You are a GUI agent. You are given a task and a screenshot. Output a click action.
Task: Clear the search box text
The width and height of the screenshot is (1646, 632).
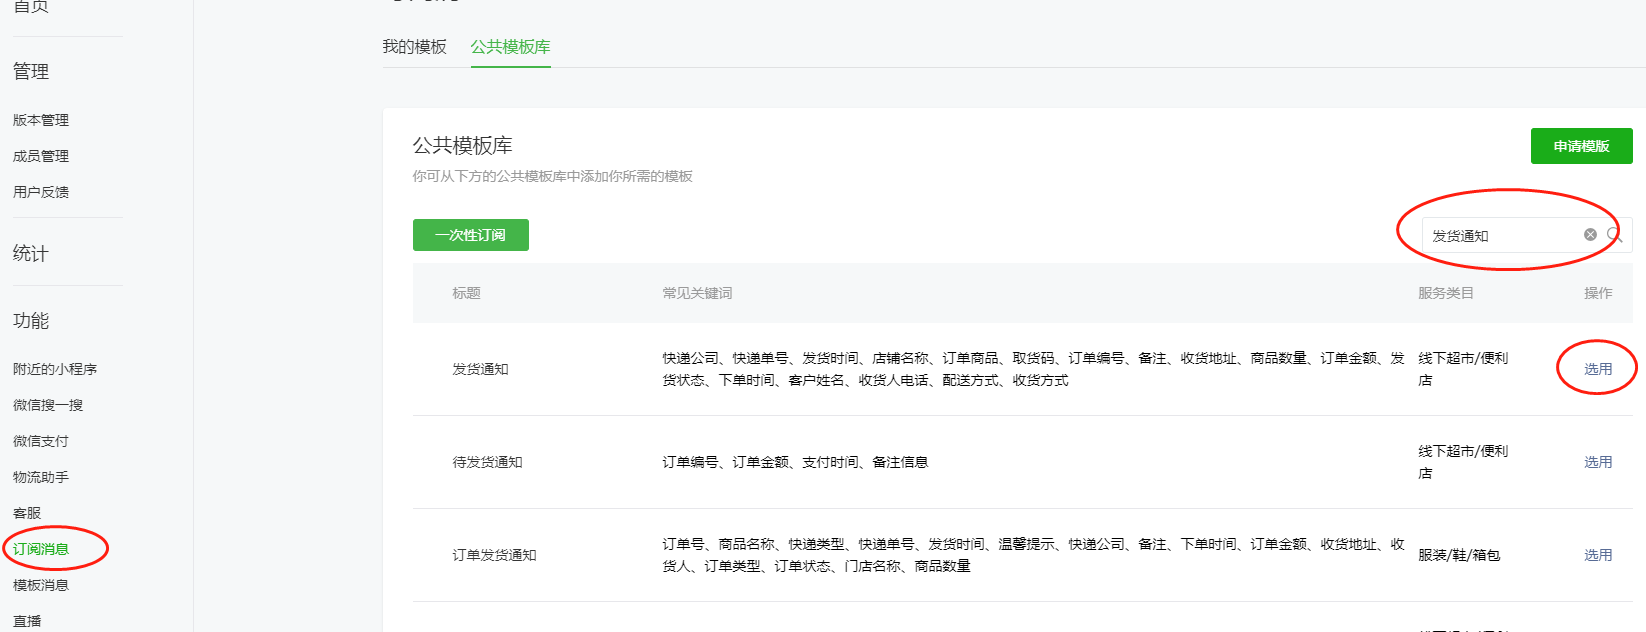pyautogui.click(x=1590, y=235)
